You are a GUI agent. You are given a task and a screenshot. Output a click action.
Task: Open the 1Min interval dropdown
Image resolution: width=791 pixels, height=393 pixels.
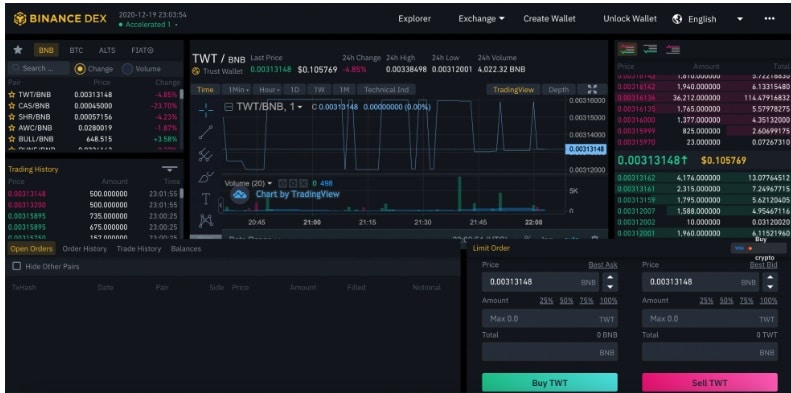[x=236, y=89]
